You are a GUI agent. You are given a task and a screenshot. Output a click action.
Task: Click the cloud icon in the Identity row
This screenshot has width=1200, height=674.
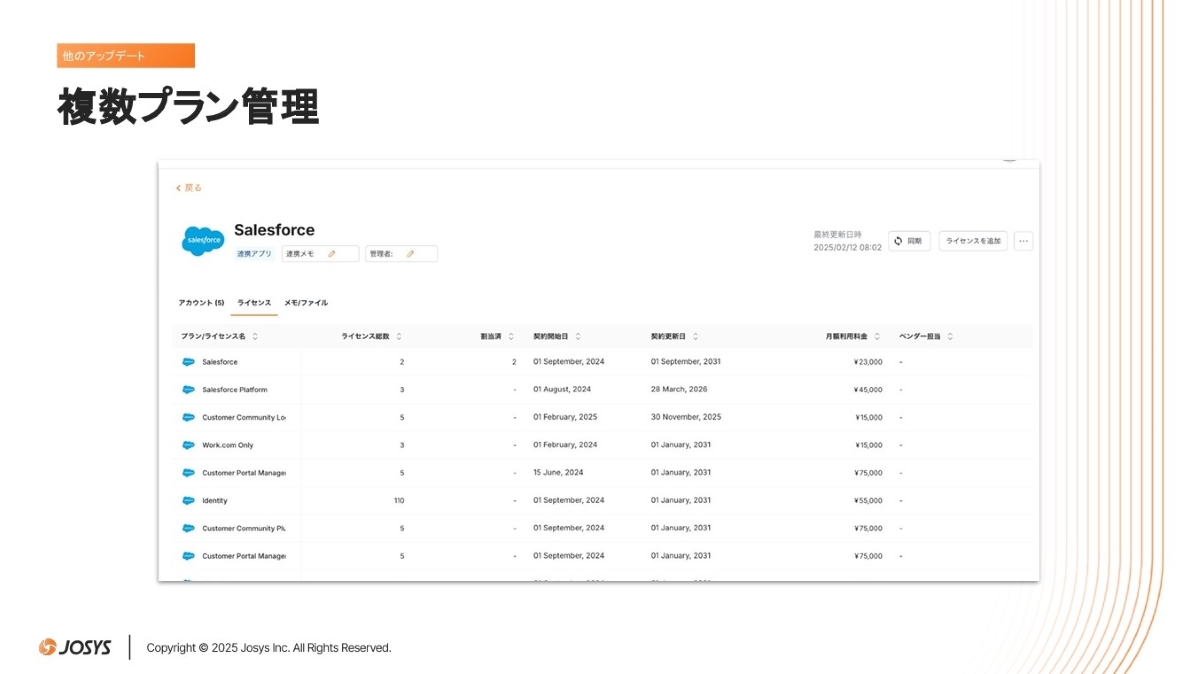188,500
